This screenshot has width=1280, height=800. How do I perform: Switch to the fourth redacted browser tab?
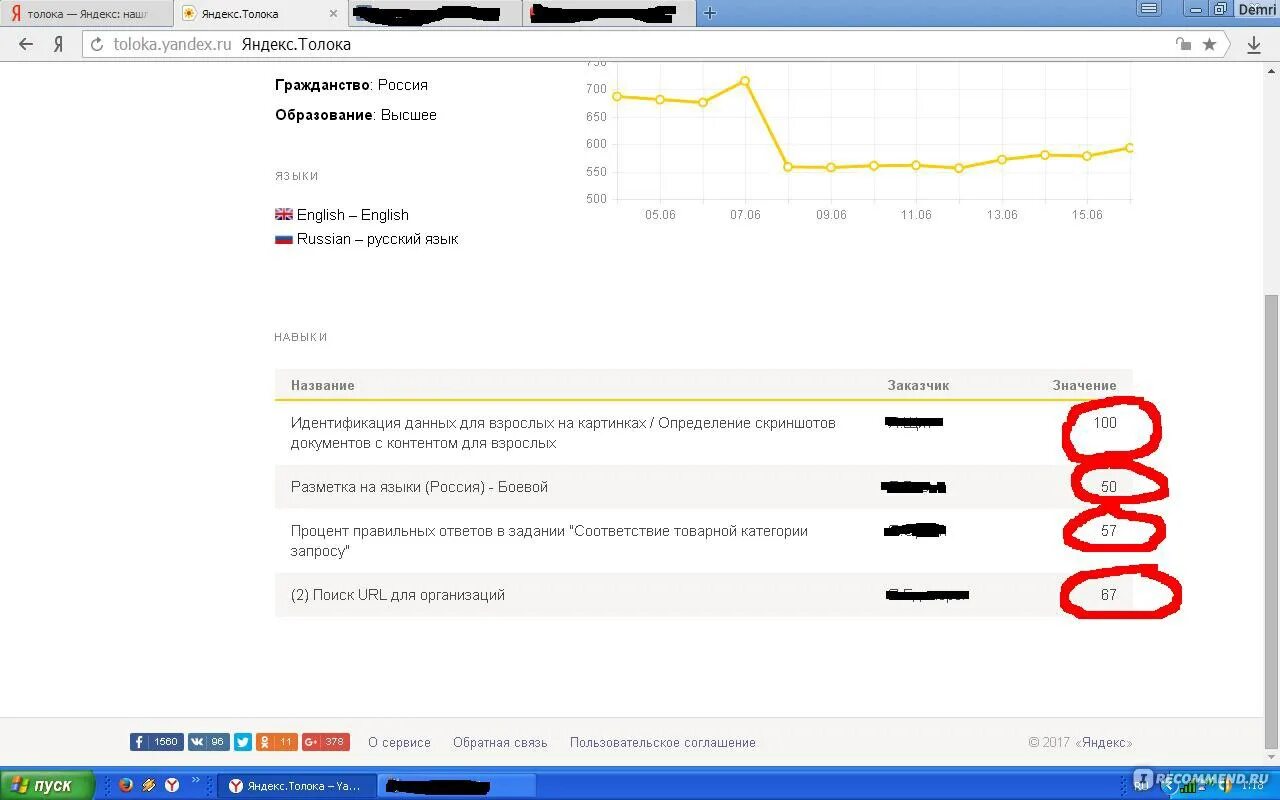pyautogui.click(x=610, y=14)
